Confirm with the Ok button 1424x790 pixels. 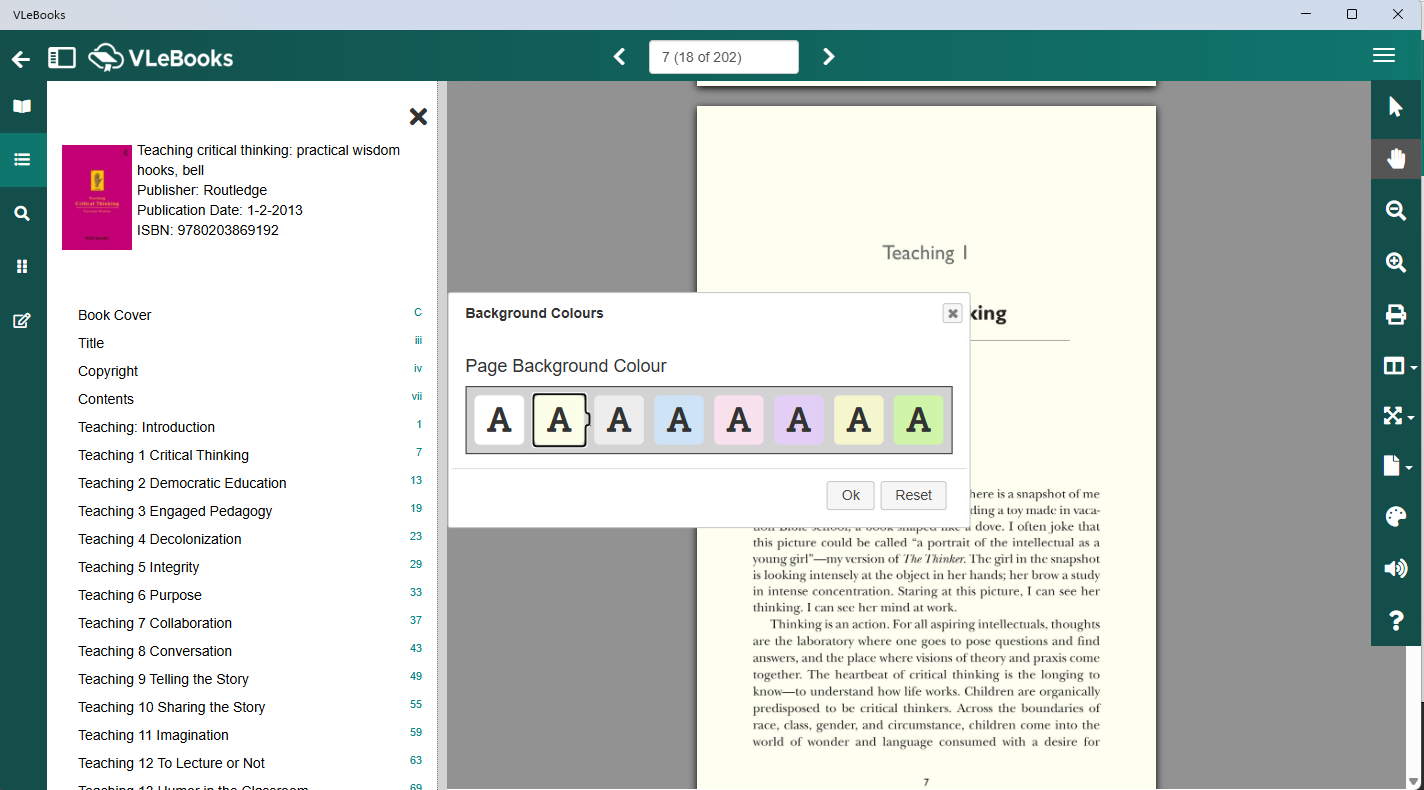[x=849, y=495]
